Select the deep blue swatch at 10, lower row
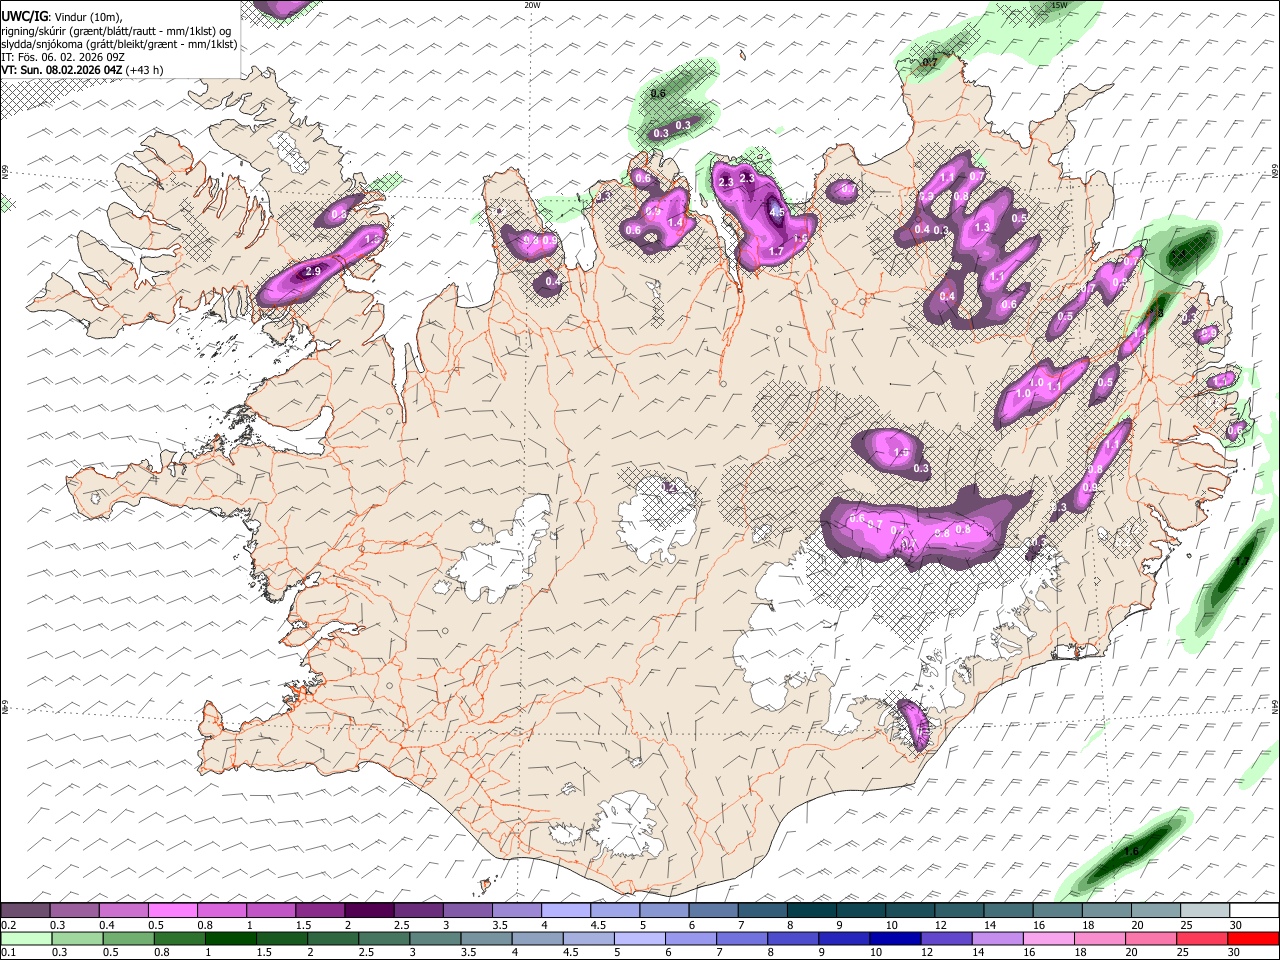This screenshot has width=1280, height=960. click(895, 938)
